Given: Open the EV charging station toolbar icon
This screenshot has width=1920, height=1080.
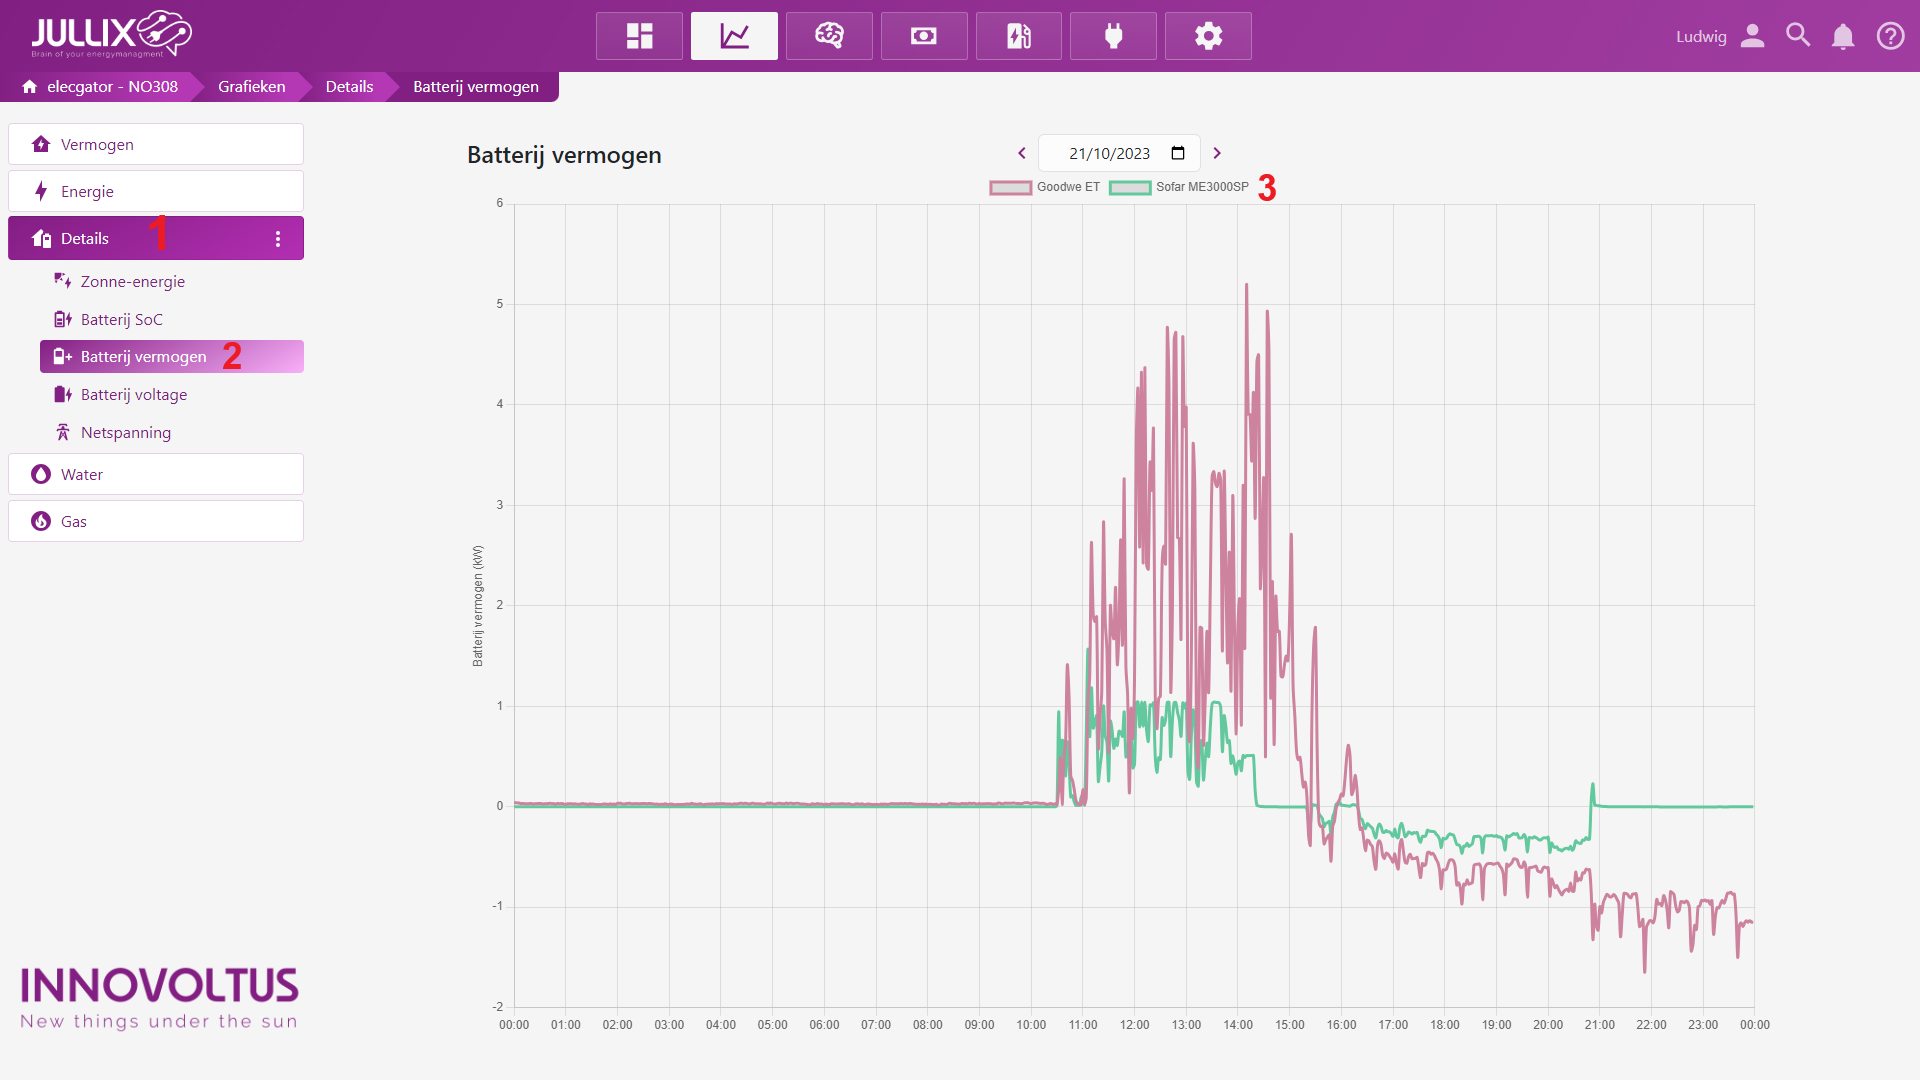Looking at the screenshot, I should point(1018,36).
